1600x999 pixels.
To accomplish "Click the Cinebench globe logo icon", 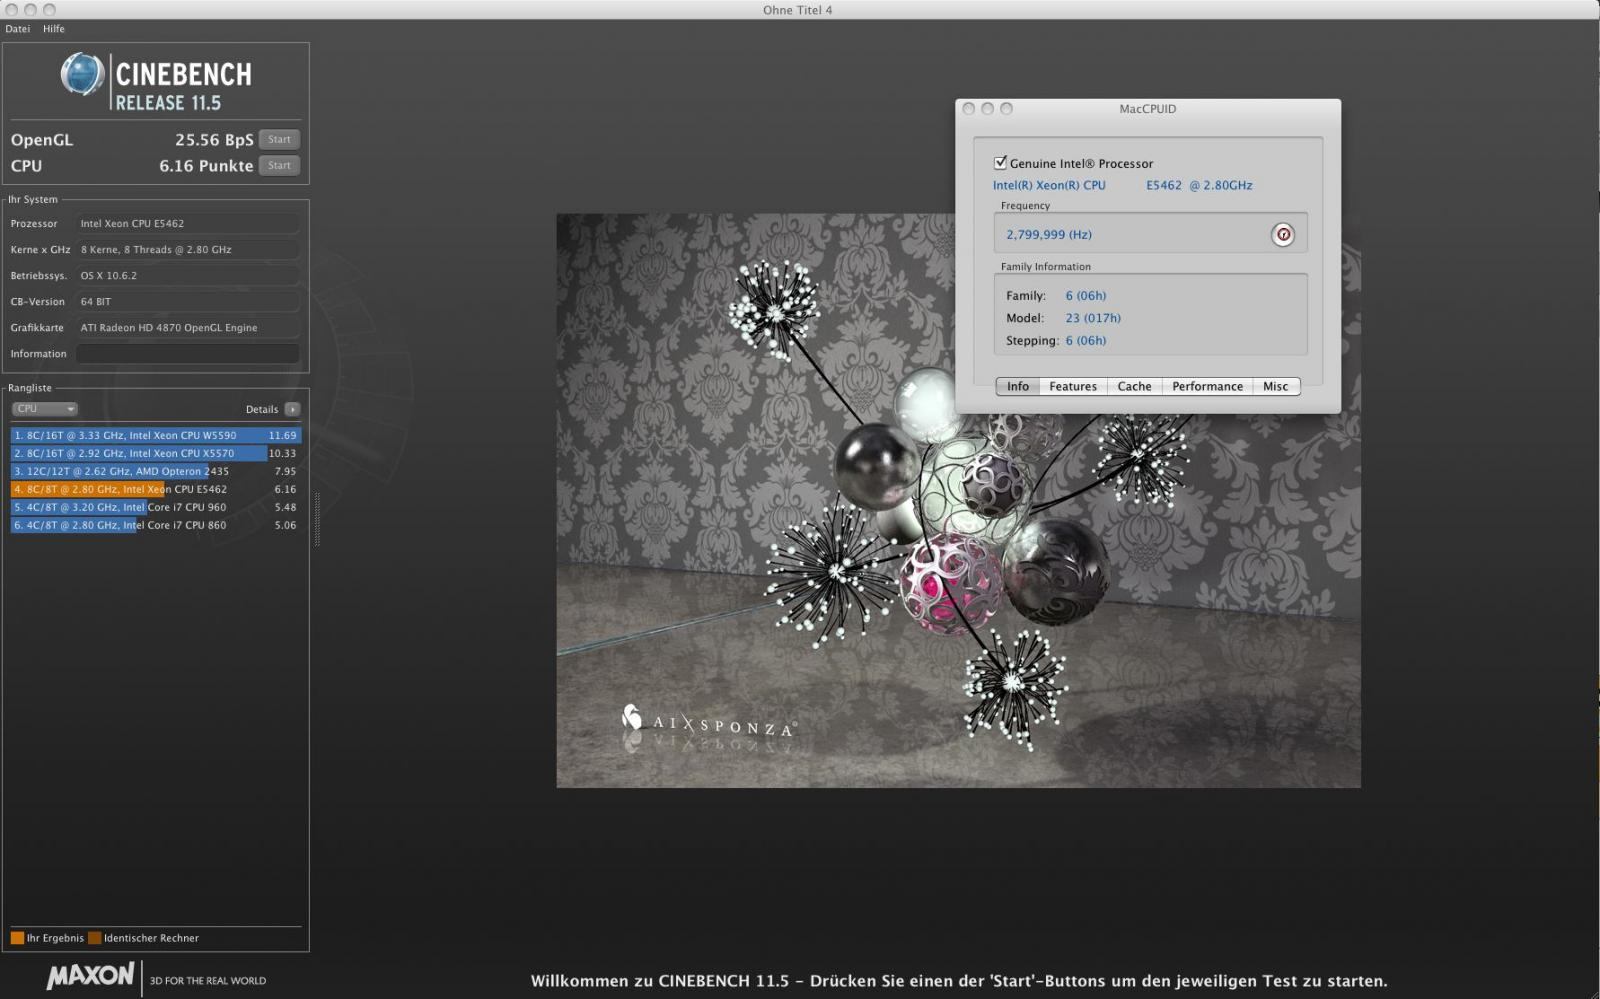I will [x=82, y=75].
